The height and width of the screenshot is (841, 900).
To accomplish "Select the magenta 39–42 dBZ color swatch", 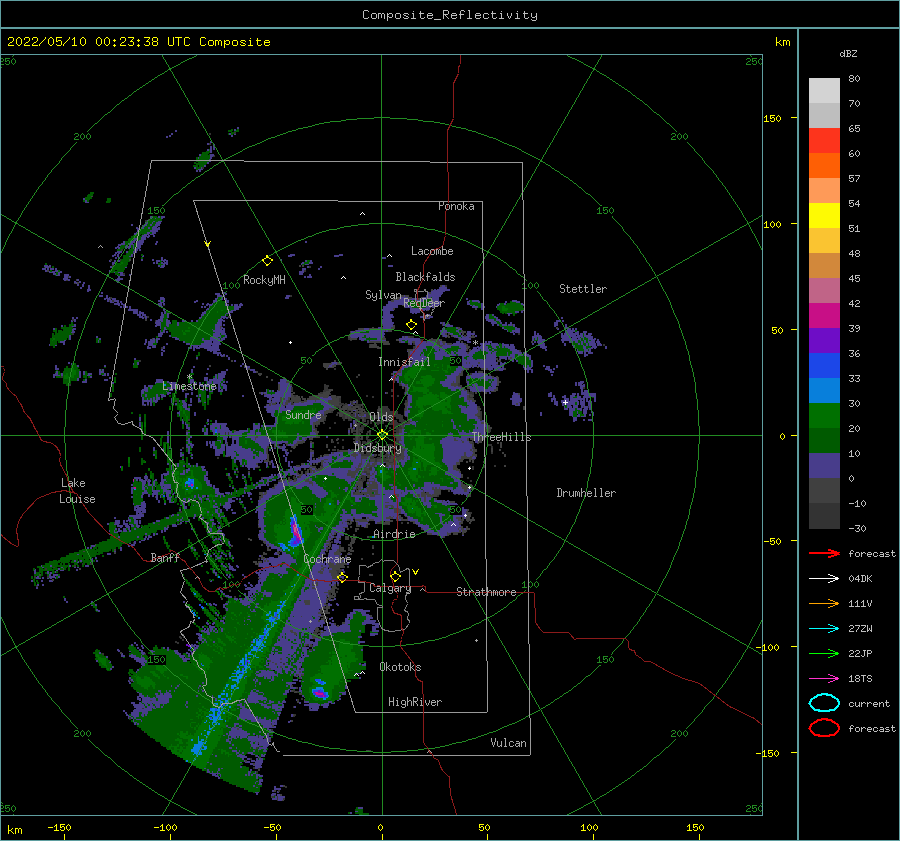I will (824, 315).
